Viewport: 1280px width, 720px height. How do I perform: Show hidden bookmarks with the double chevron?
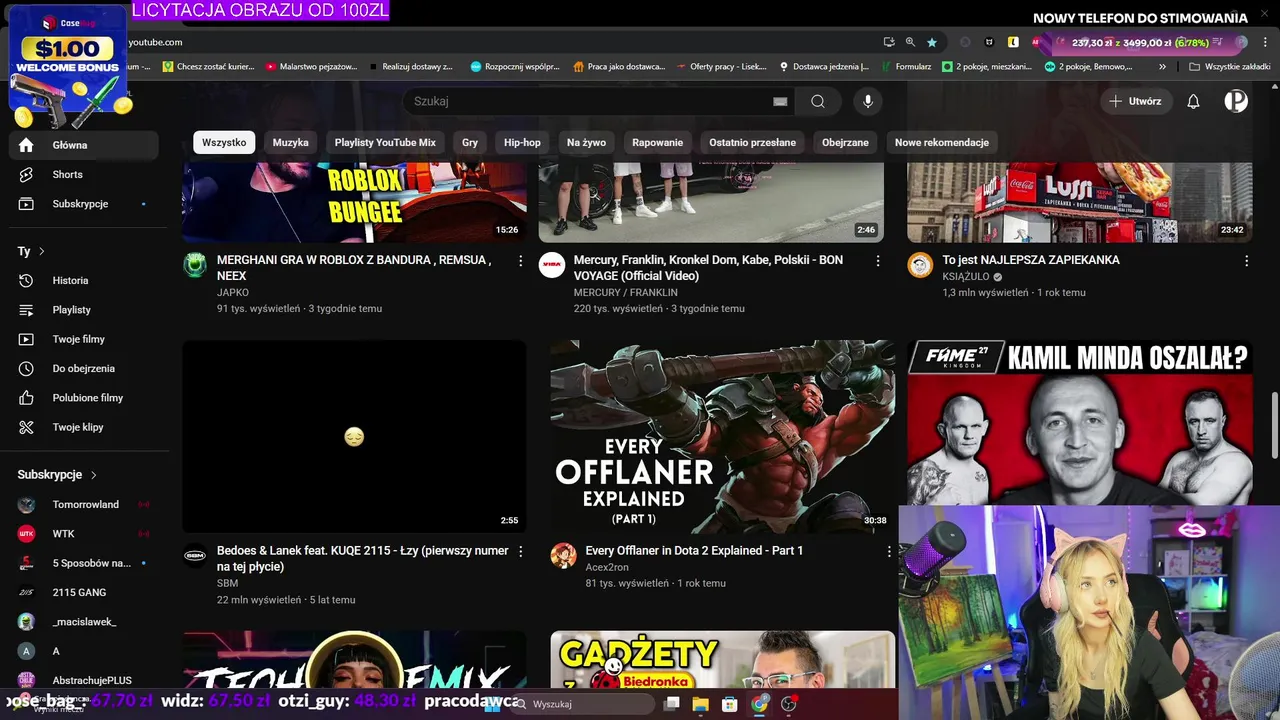1162,67
